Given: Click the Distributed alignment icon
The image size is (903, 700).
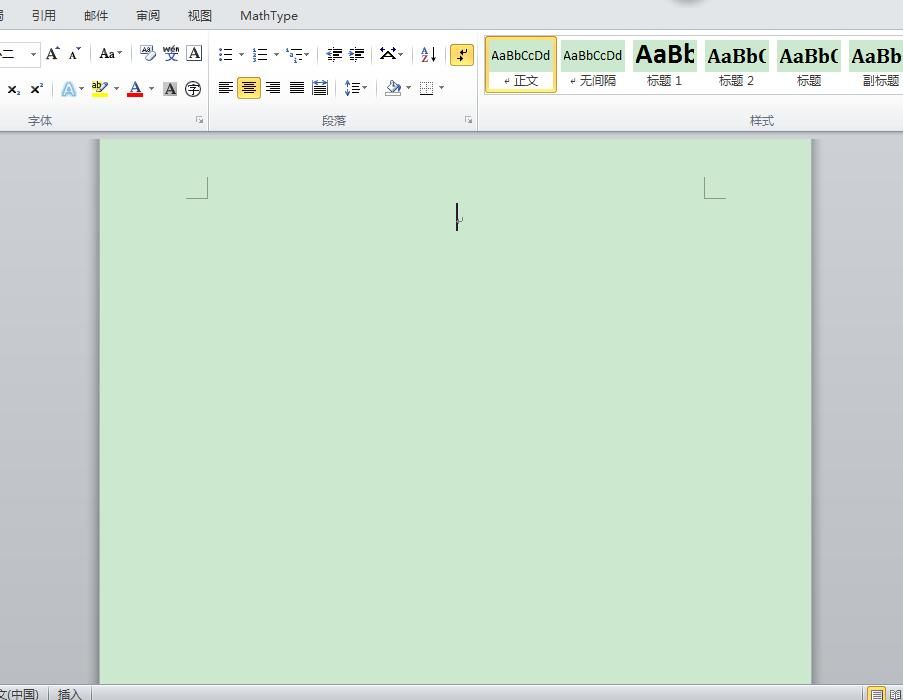Looking at the screenshot, I should 320,88.
